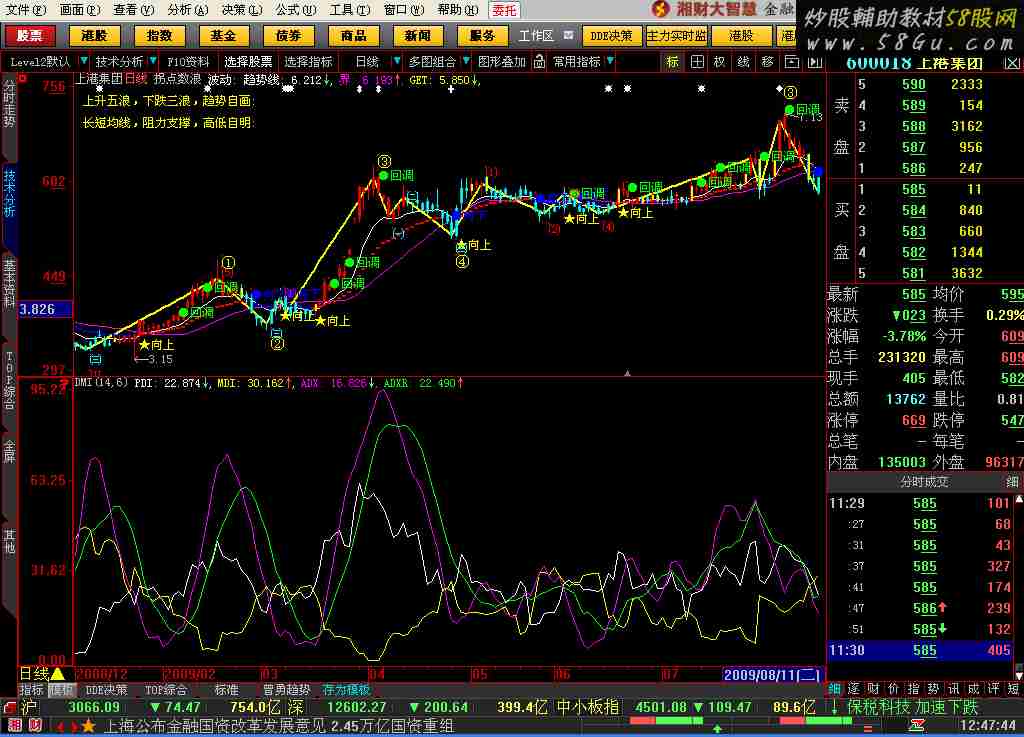Screen dimensions: 1024x737
Task: Toggle the 权 adjustment icon
Action: (720, 62)
